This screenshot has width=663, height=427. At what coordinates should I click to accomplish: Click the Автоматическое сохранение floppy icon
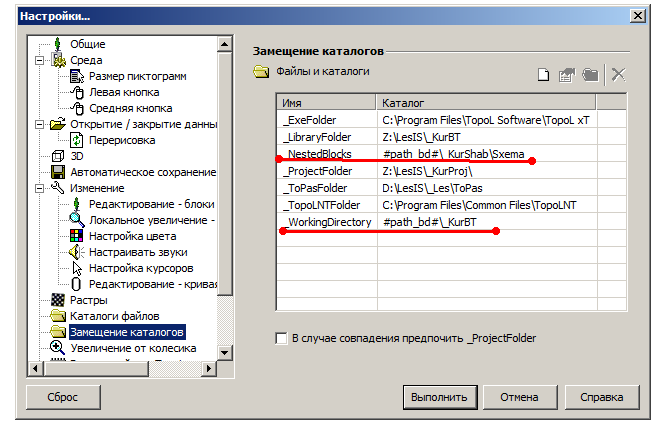(x=58, y=172)
